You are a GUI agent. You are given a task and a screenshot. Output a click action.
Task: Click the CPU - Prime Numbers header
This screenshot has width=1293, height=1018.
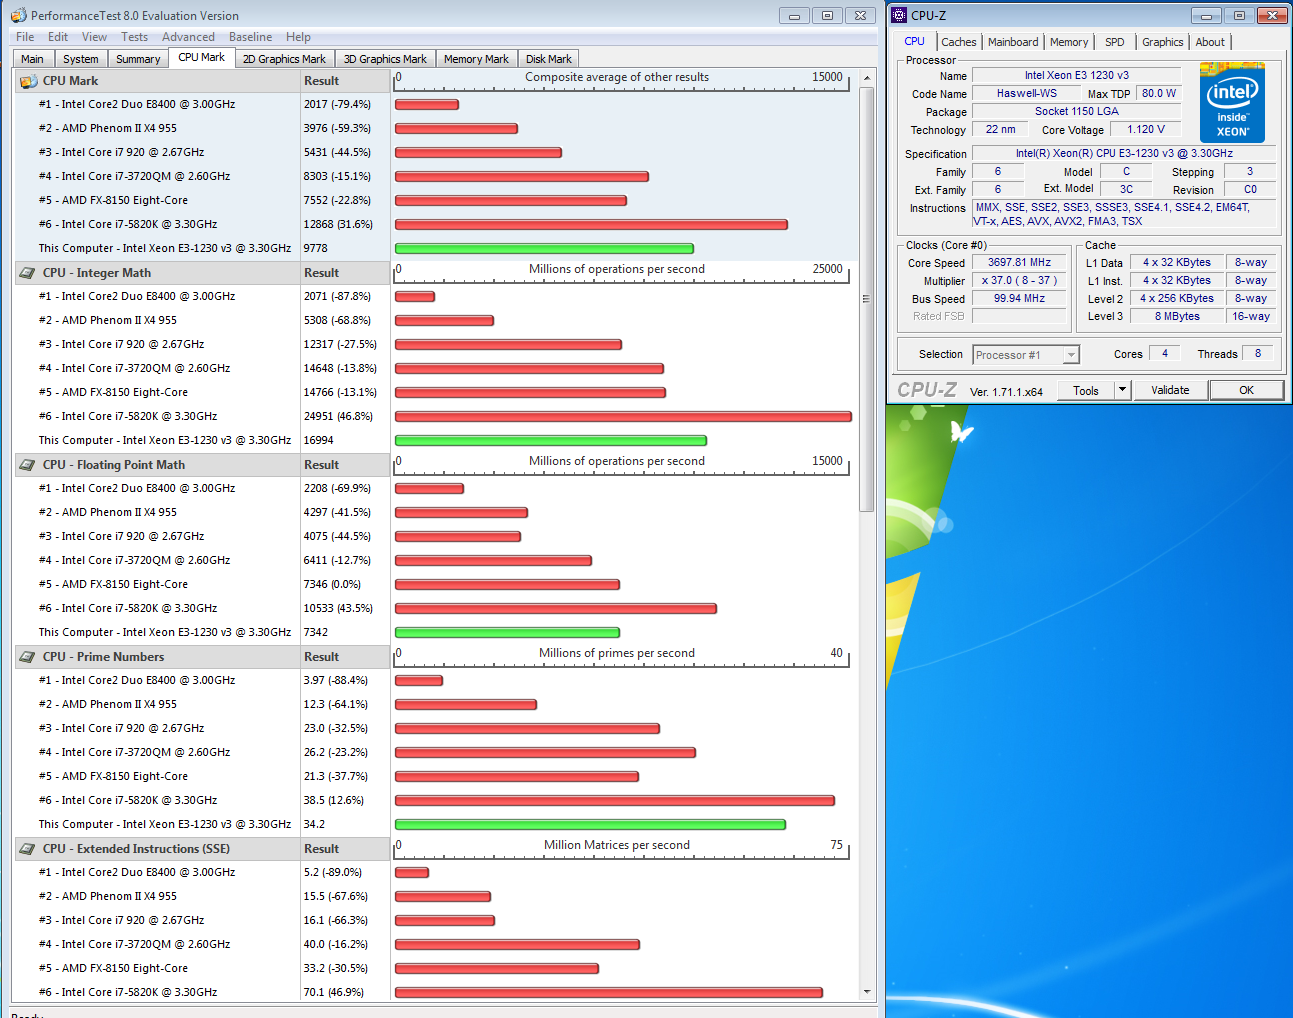pos(157,657)
